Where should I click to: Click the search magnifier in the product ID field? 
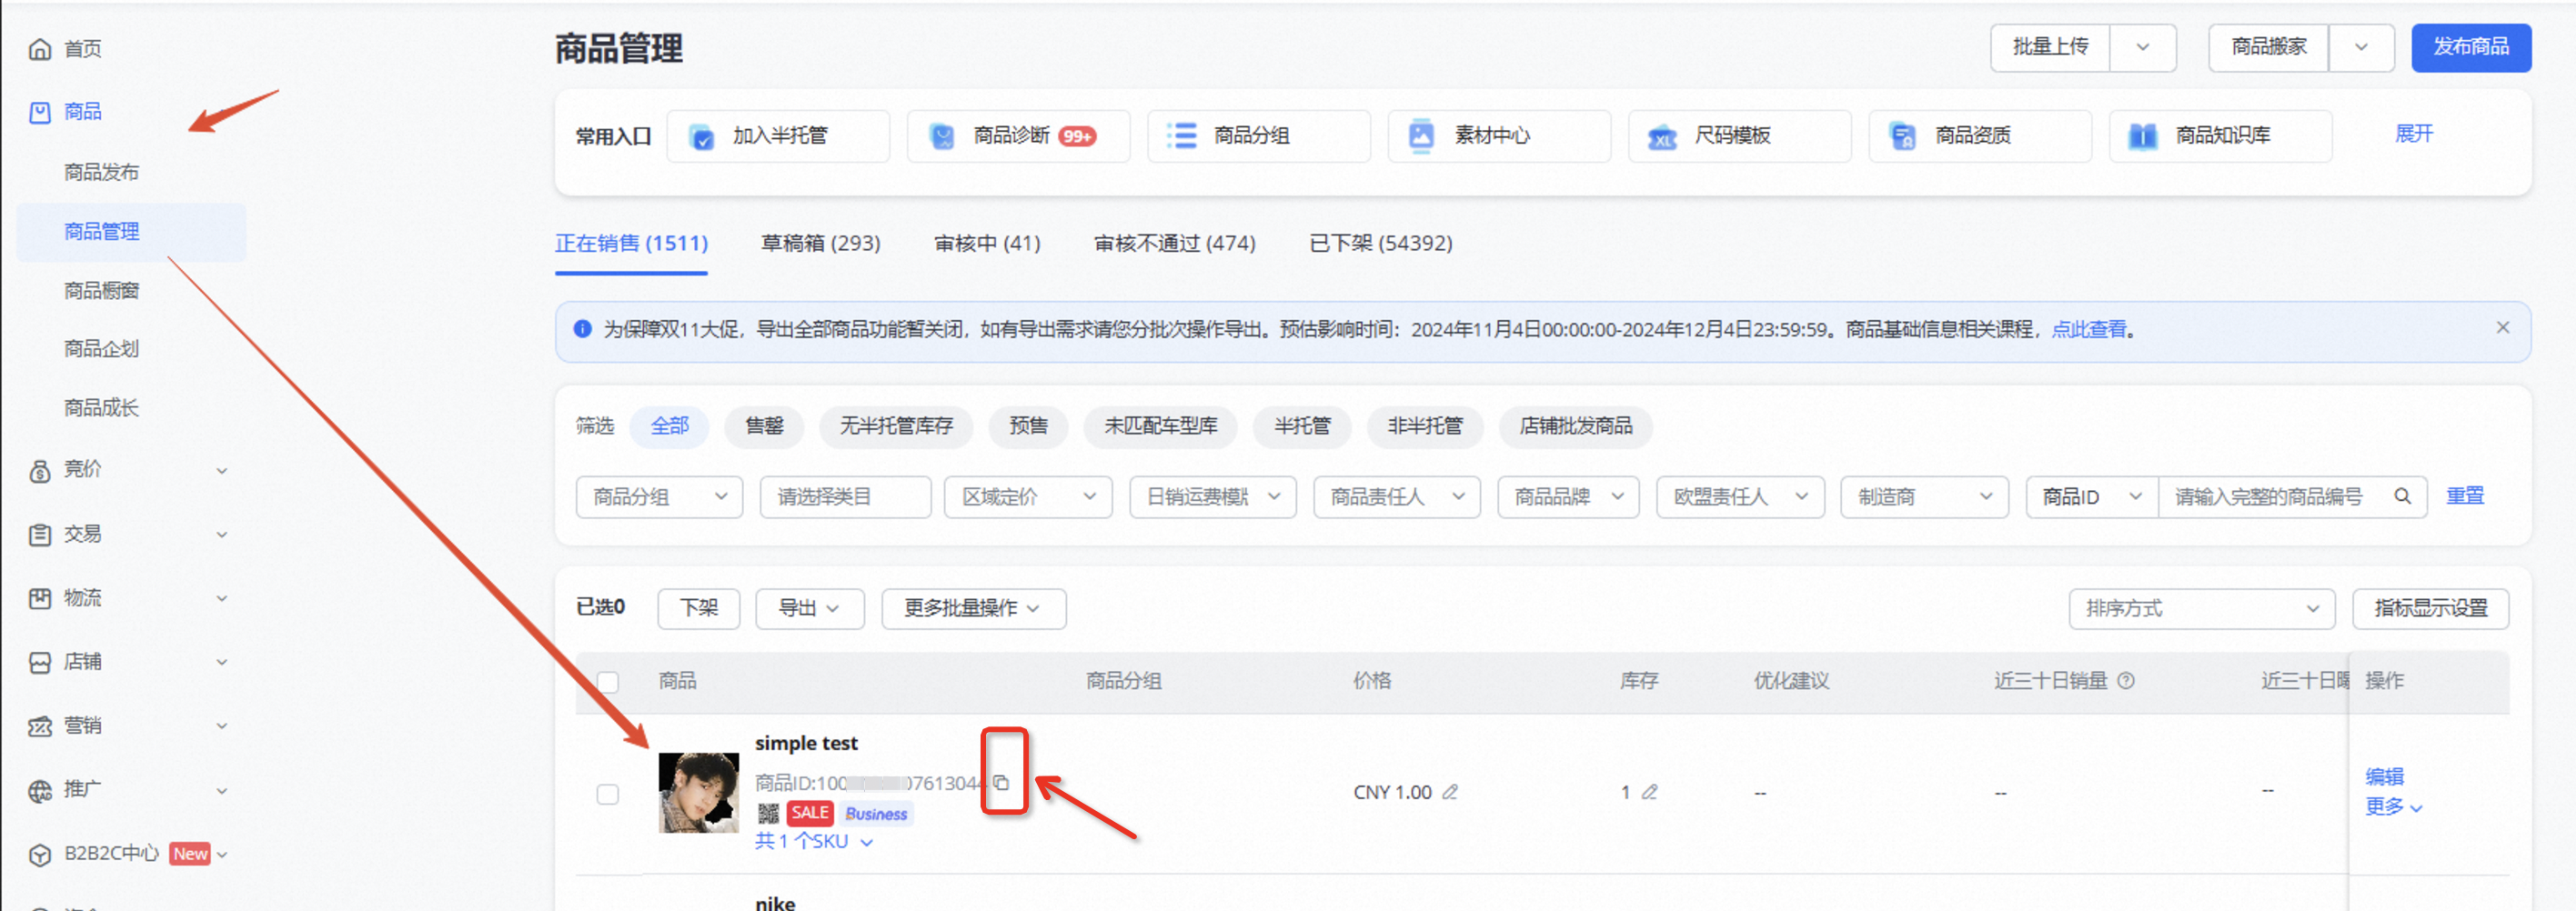coord(2403,496)
